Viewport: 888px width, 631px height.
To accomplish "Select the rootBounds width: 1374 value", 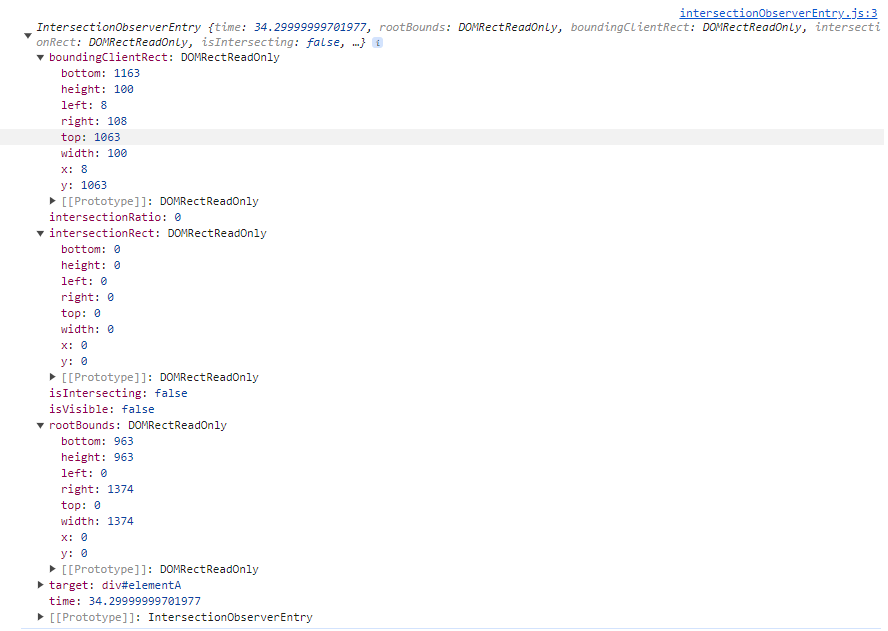I will tap(121, 521).
